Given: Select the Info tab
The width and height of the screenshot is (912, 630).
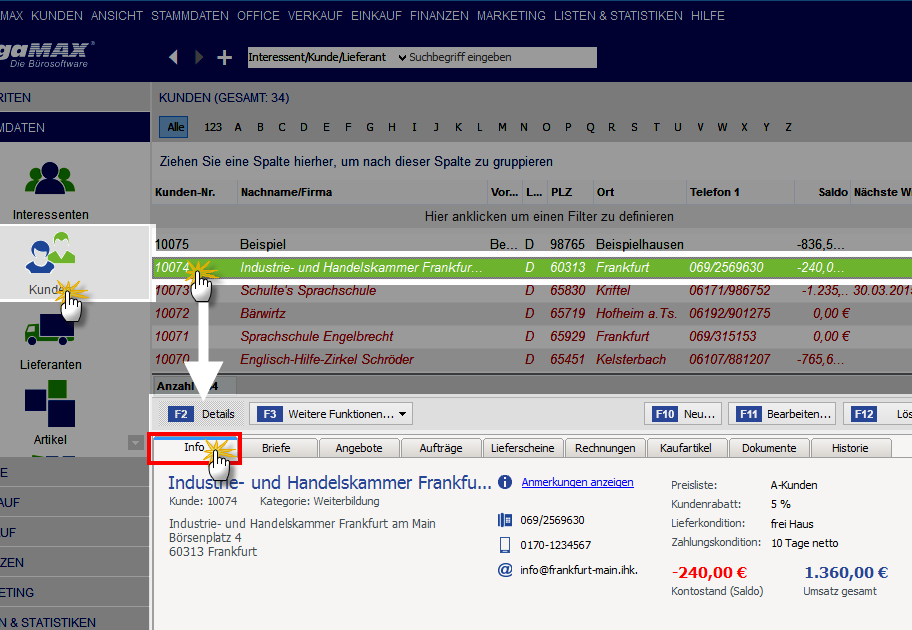Looking at the screenshot, I should click(x=194, y=447).
